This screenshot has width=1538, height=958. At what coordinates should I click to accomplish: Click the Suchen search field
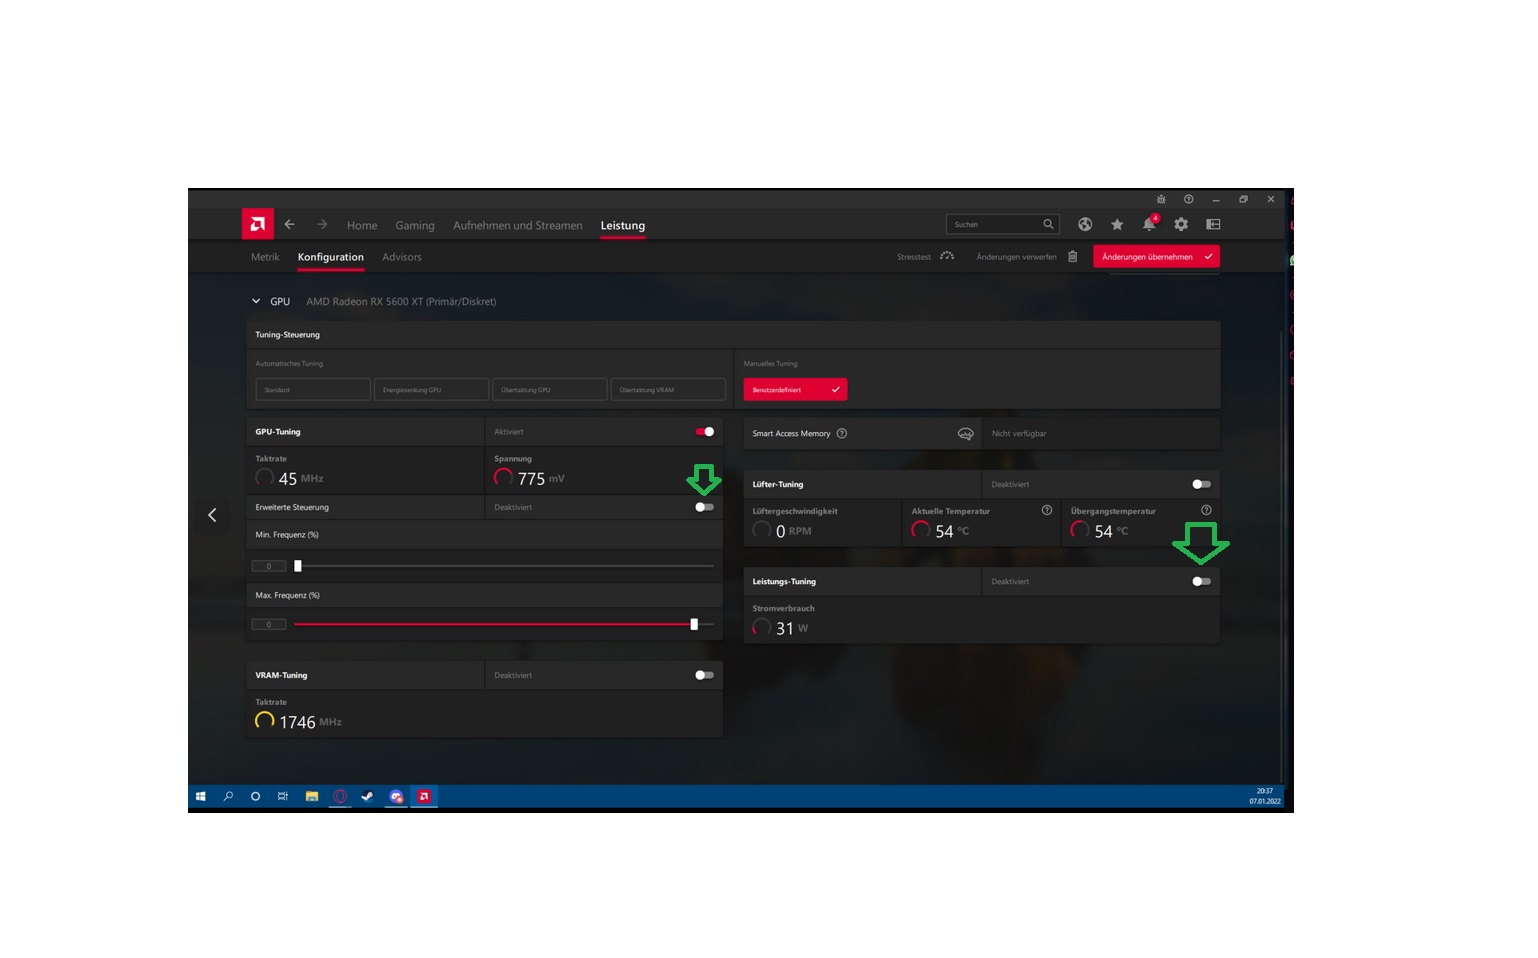(x=1002, y=224)
